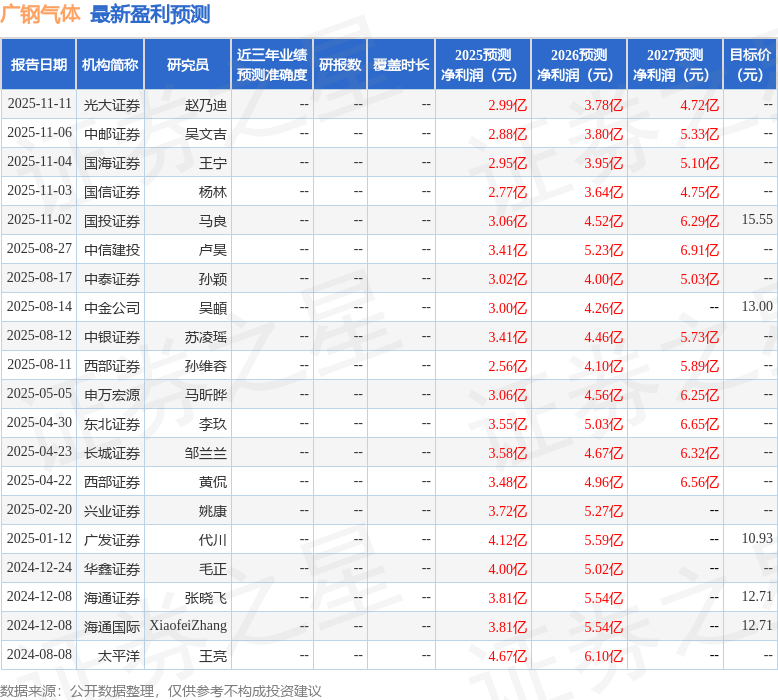Click the 研报数 column header

pos(340,64)
